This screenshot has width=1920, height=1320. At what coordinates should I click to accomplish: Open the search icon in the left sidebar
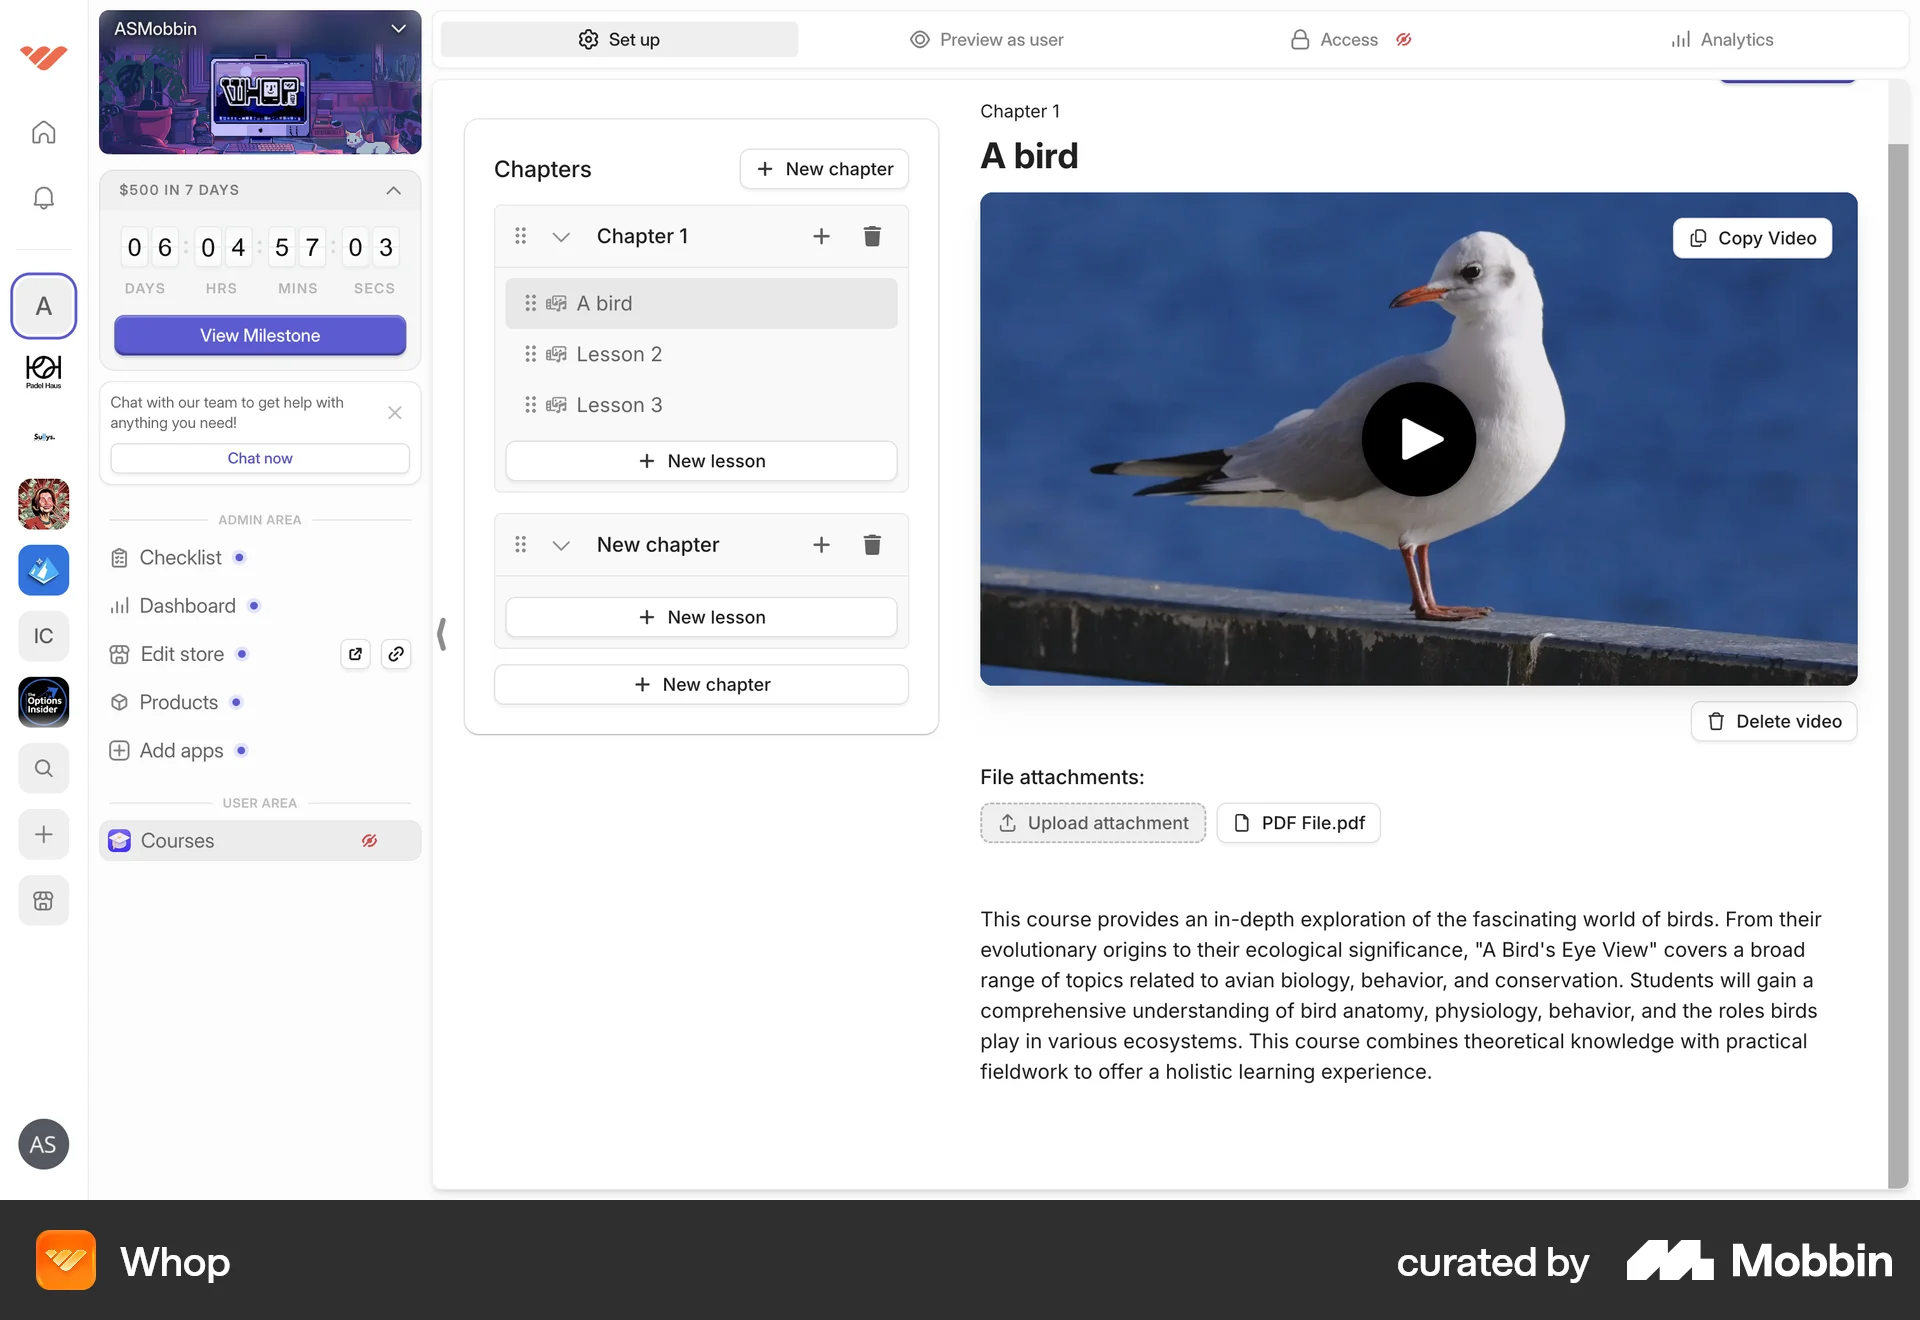click(x=43, y=769)
